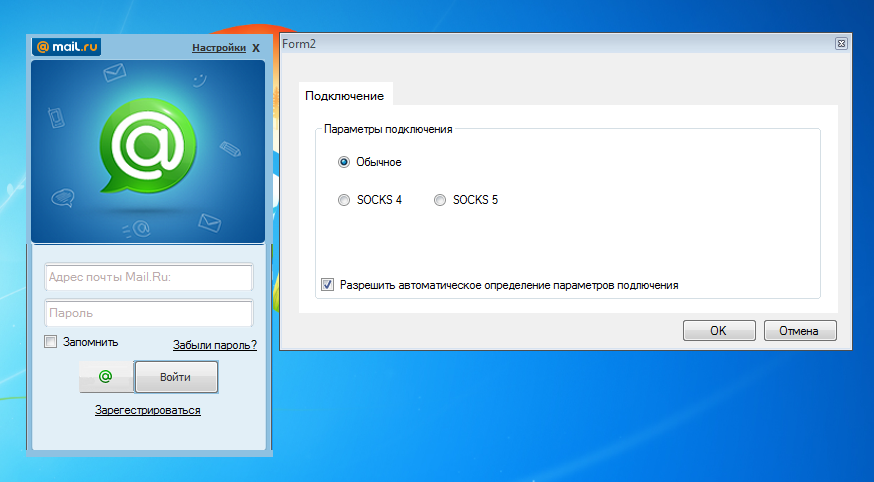
Task: Select the SOCKS 5 radio button
Action: pos(440,200)
